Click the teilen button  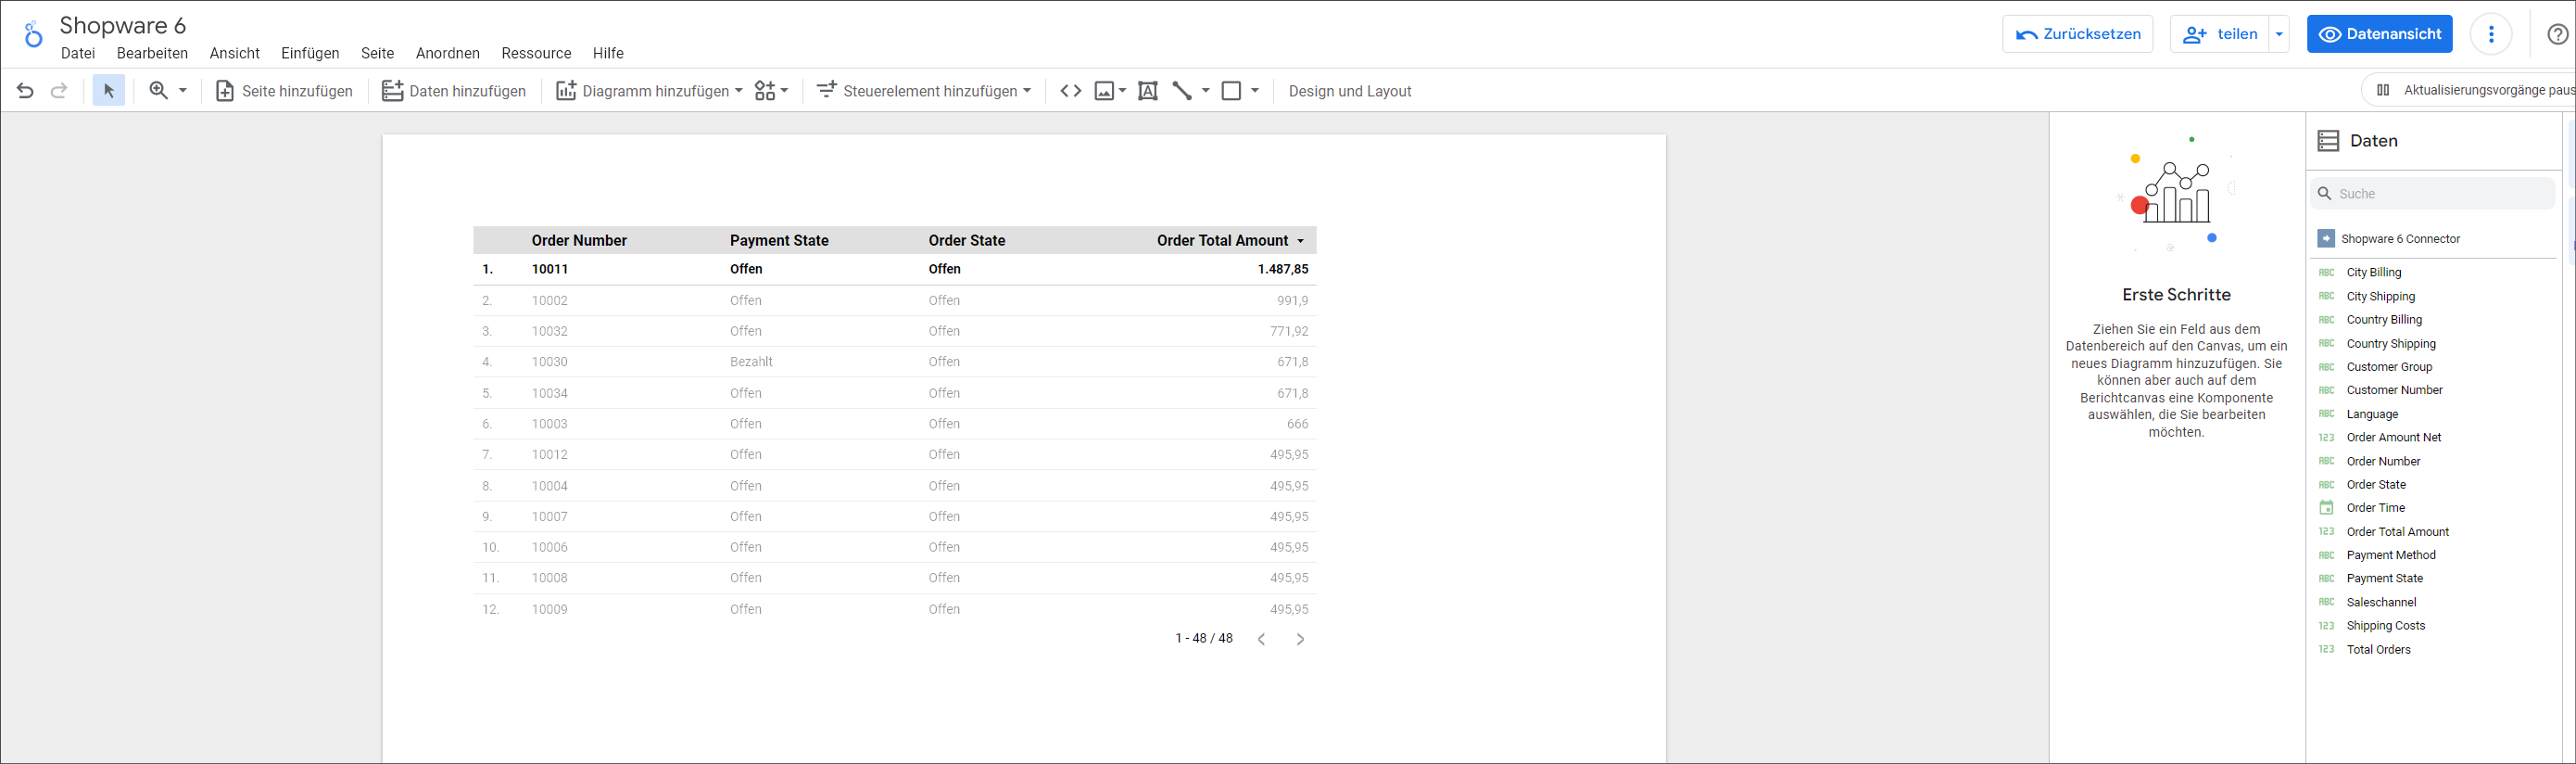point(2220,34)
